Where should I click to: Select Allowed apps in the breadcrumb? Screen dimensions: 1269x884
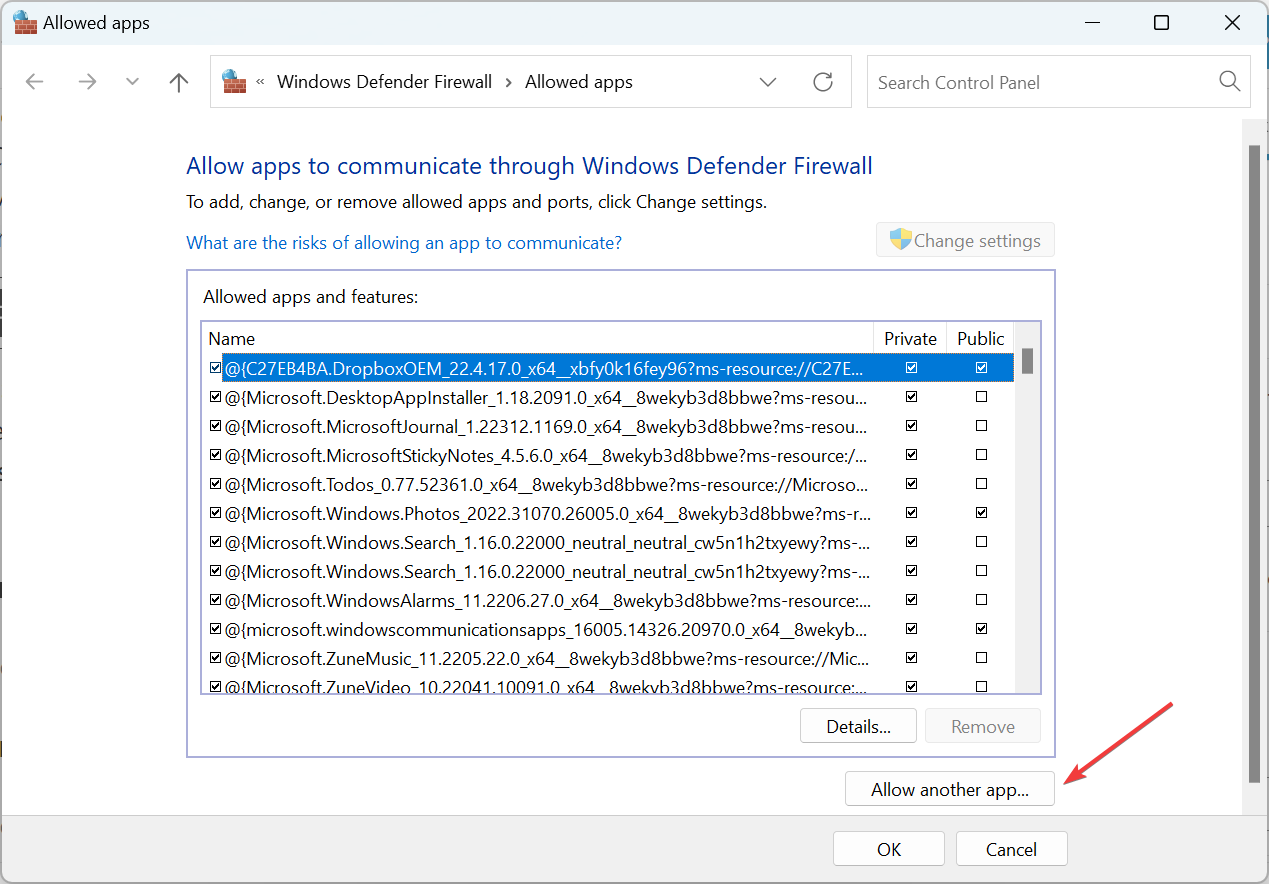[x=579, y=82]
